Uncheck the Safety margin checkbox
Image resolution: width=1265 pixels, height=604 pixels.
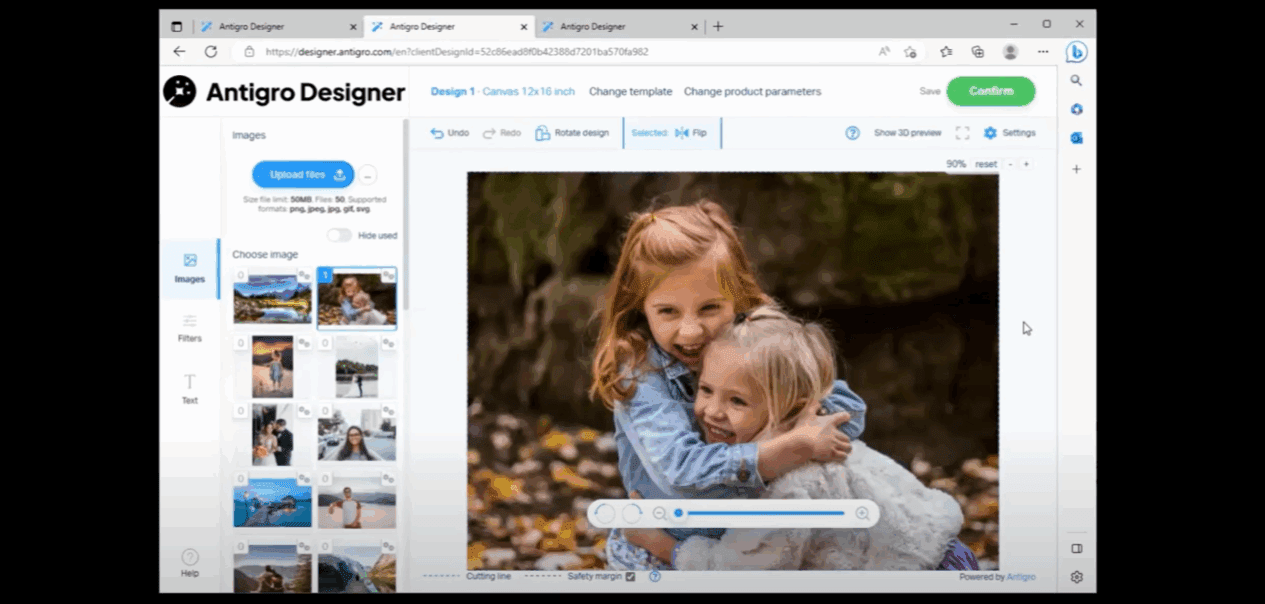pos(629,577)
